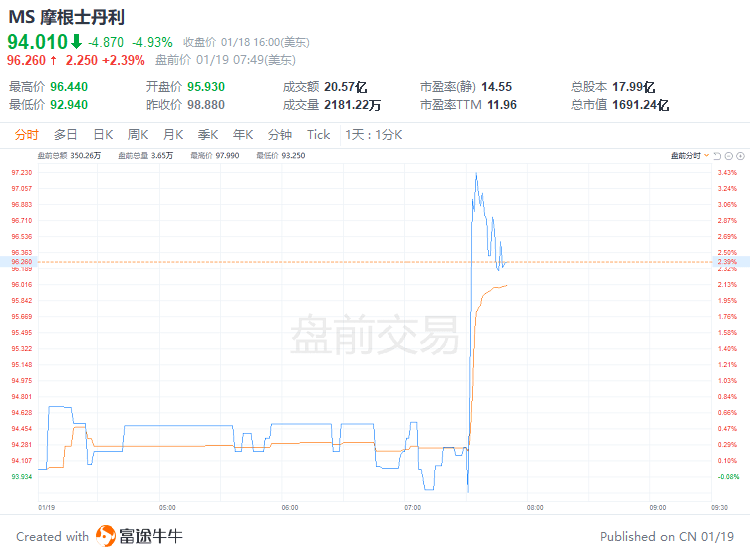Click the 05:00 time axis label
Viewport: 750px width, 557px height.
167,507
